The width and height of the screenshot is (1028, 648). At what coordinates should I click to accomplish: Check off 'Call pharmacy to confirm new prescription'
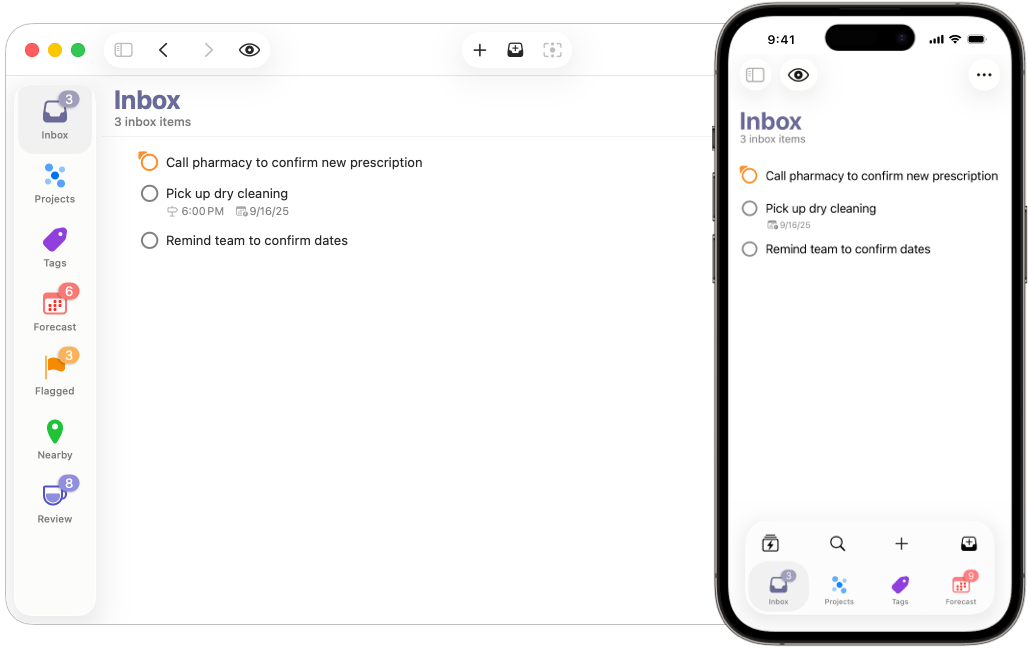pos(148,161)
